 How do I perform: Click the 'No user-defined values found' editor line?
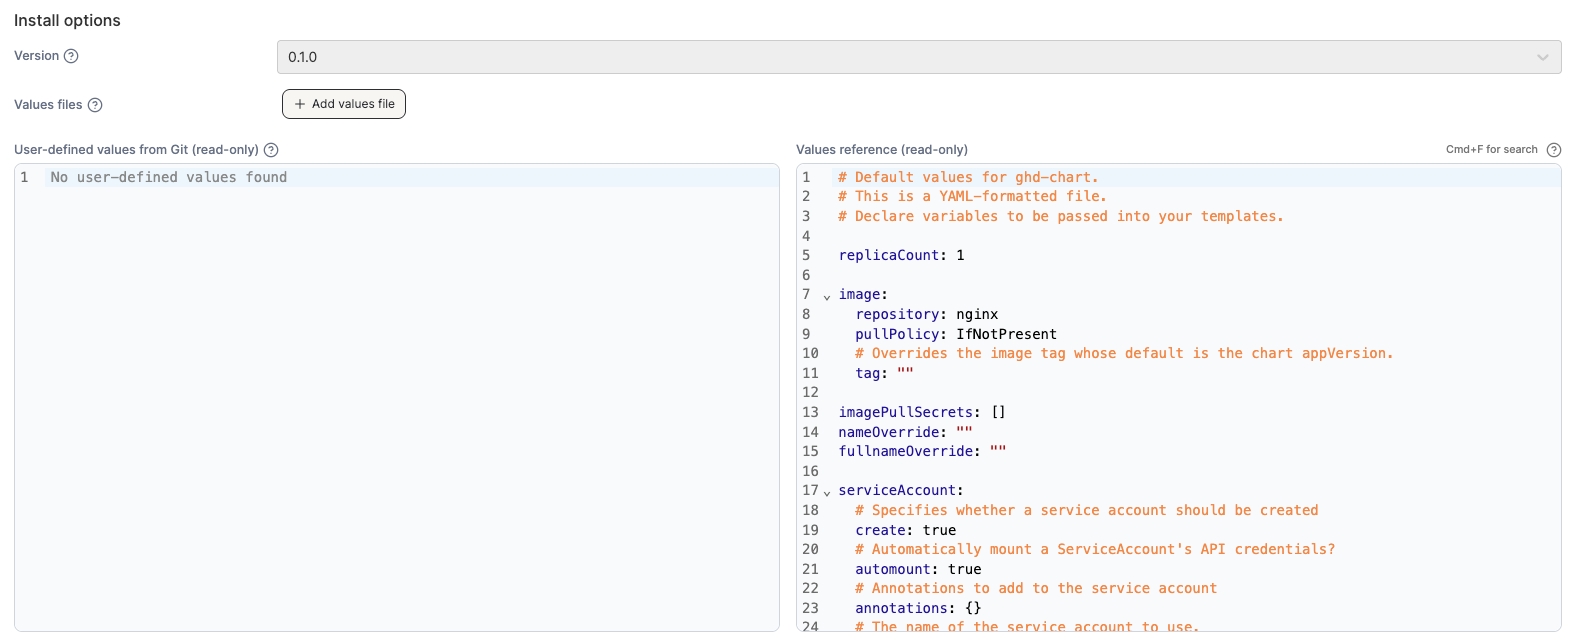pos(169,177)
